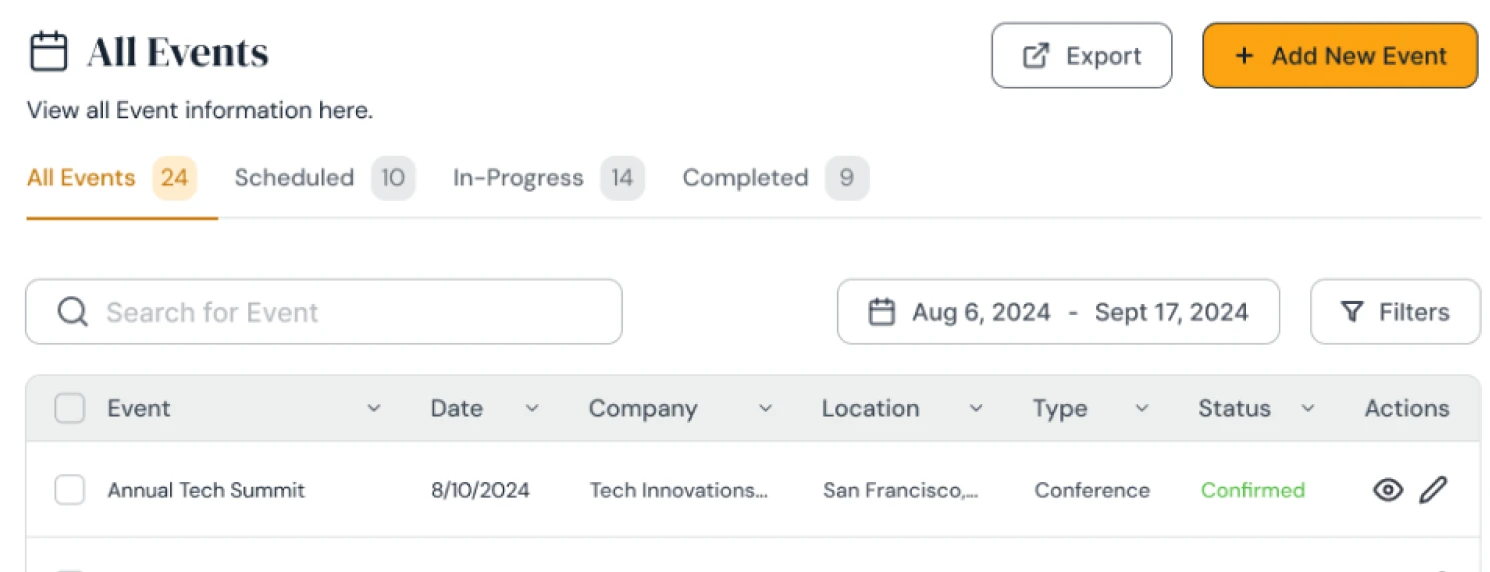The image size is (1490, 572).
Task: Click the plus icon on Add New Event
Action: [1244, 56]
